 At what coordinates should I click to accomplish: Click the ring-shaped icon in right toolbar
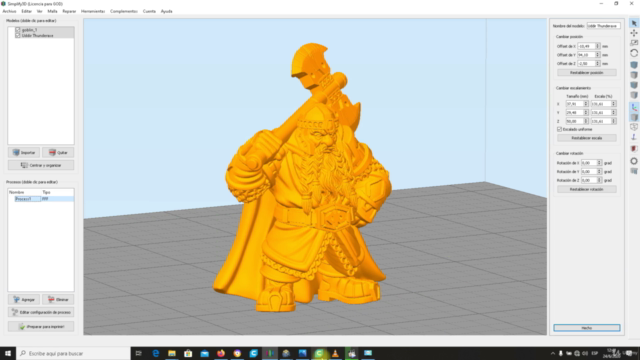pos(634,161)
